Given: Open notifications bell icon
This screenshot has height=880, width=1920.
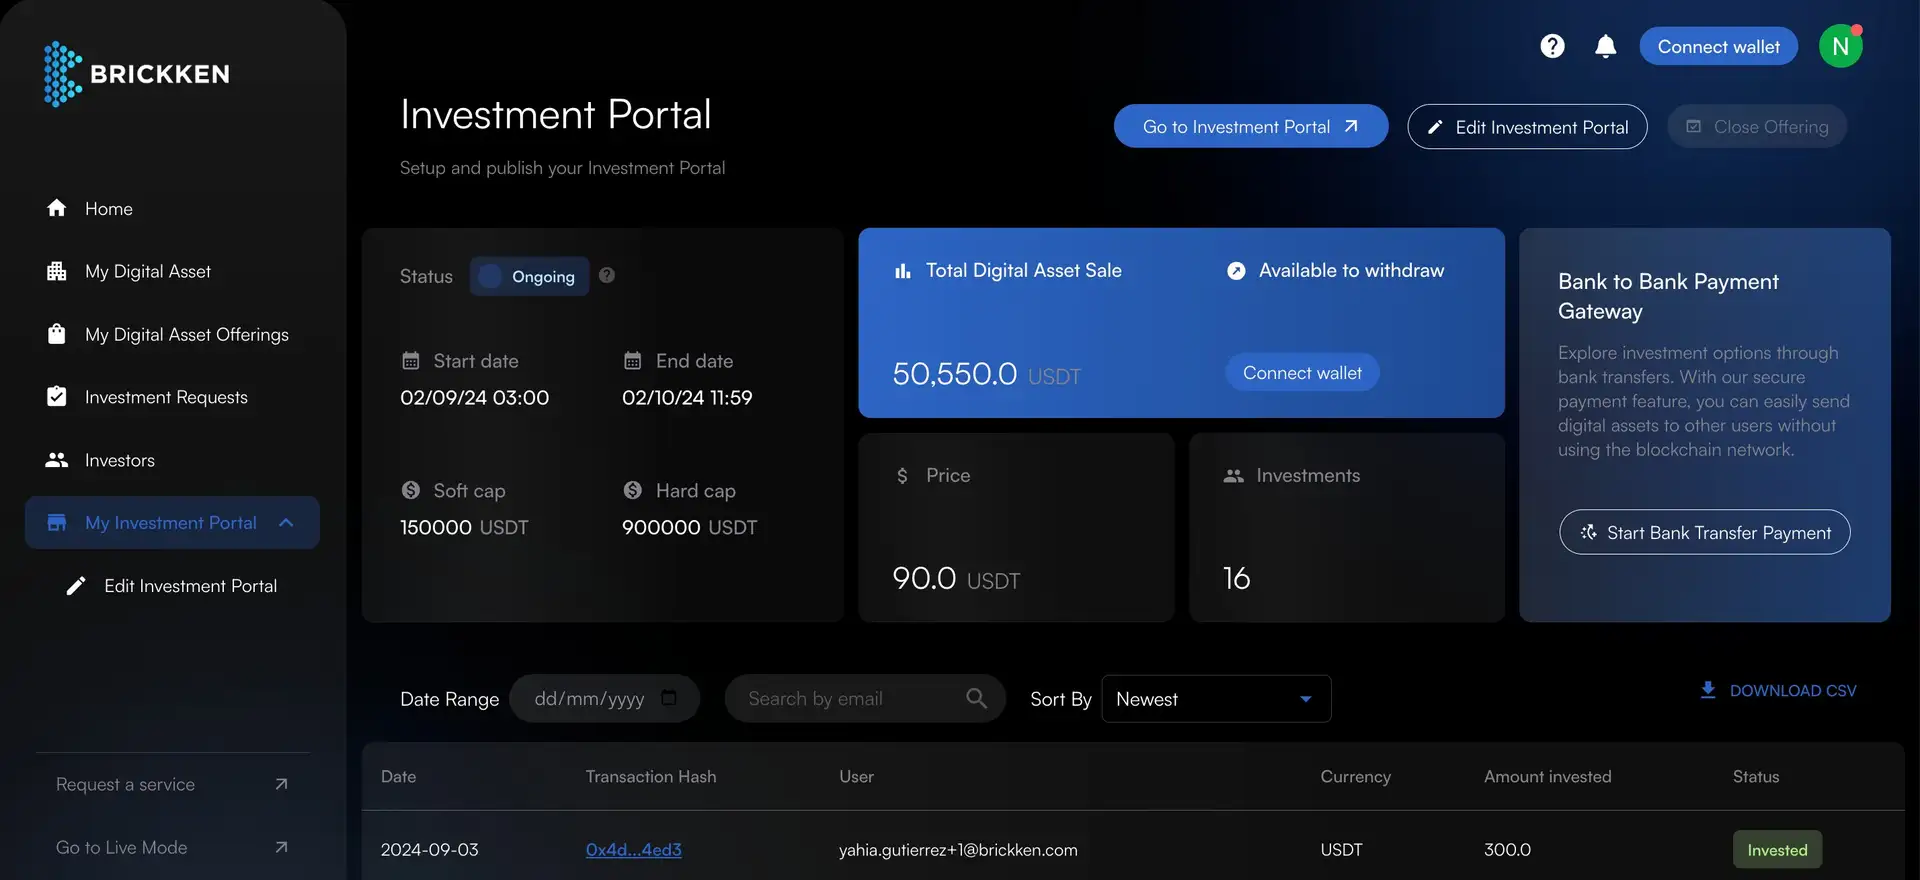Looking at the screenshot, I should 1606,46.
